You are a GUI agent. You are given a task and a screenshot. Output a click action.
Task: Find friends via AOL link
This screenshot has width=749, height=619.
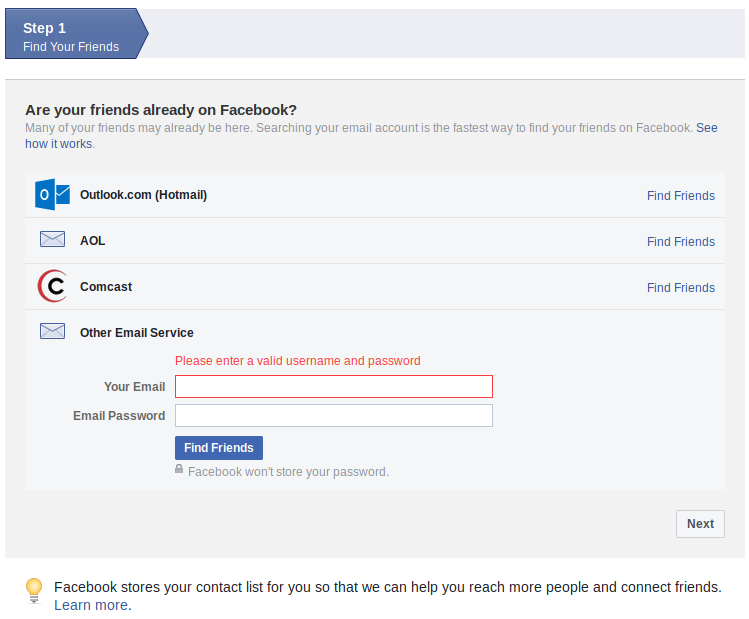pyautogui.click(x=680, y=242)
